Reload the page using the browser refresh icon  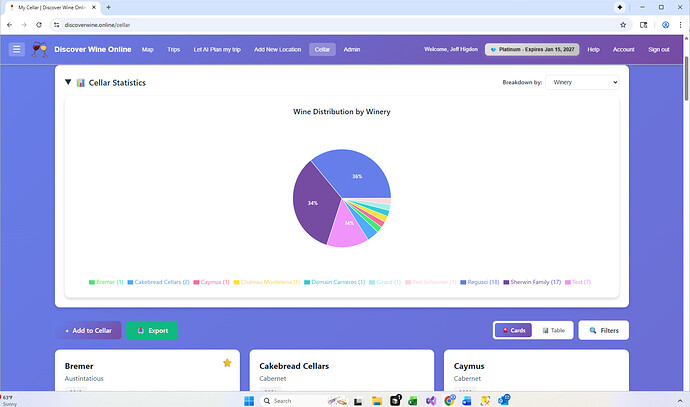click(x=39, y=23)
